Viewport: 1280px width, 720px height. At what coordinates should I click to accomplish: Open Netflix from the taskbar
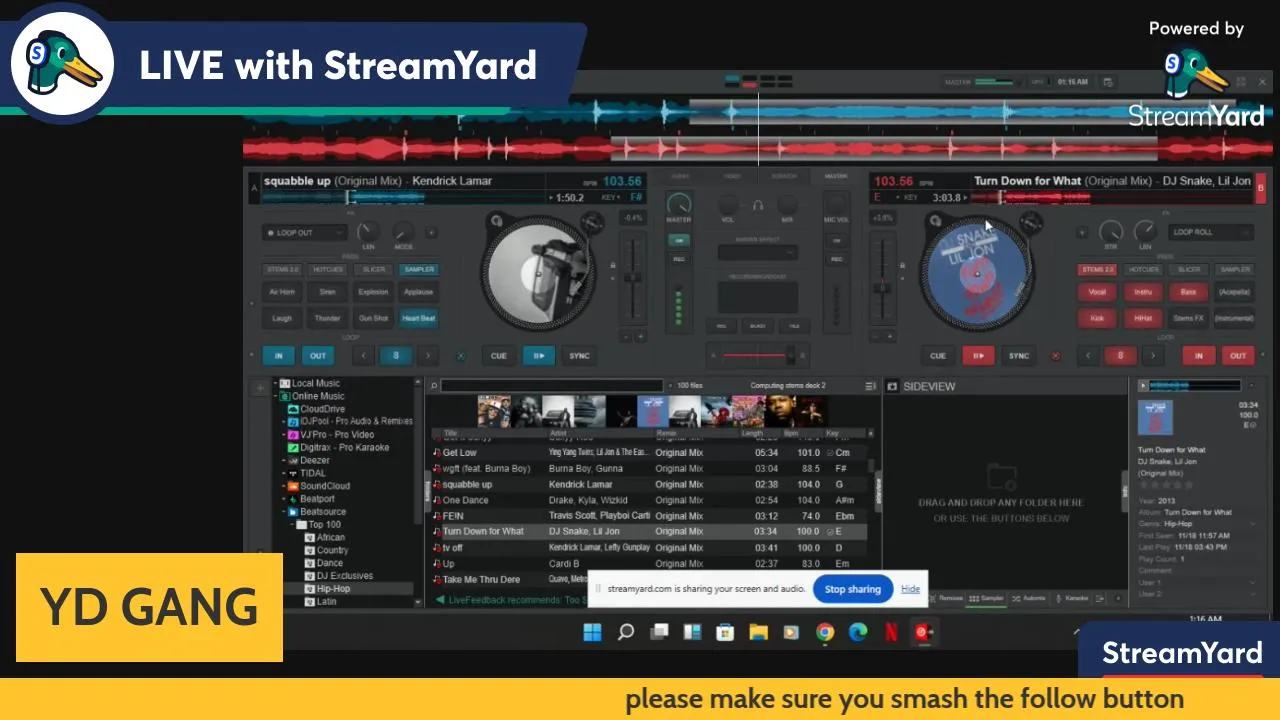[x=891, y=632]
